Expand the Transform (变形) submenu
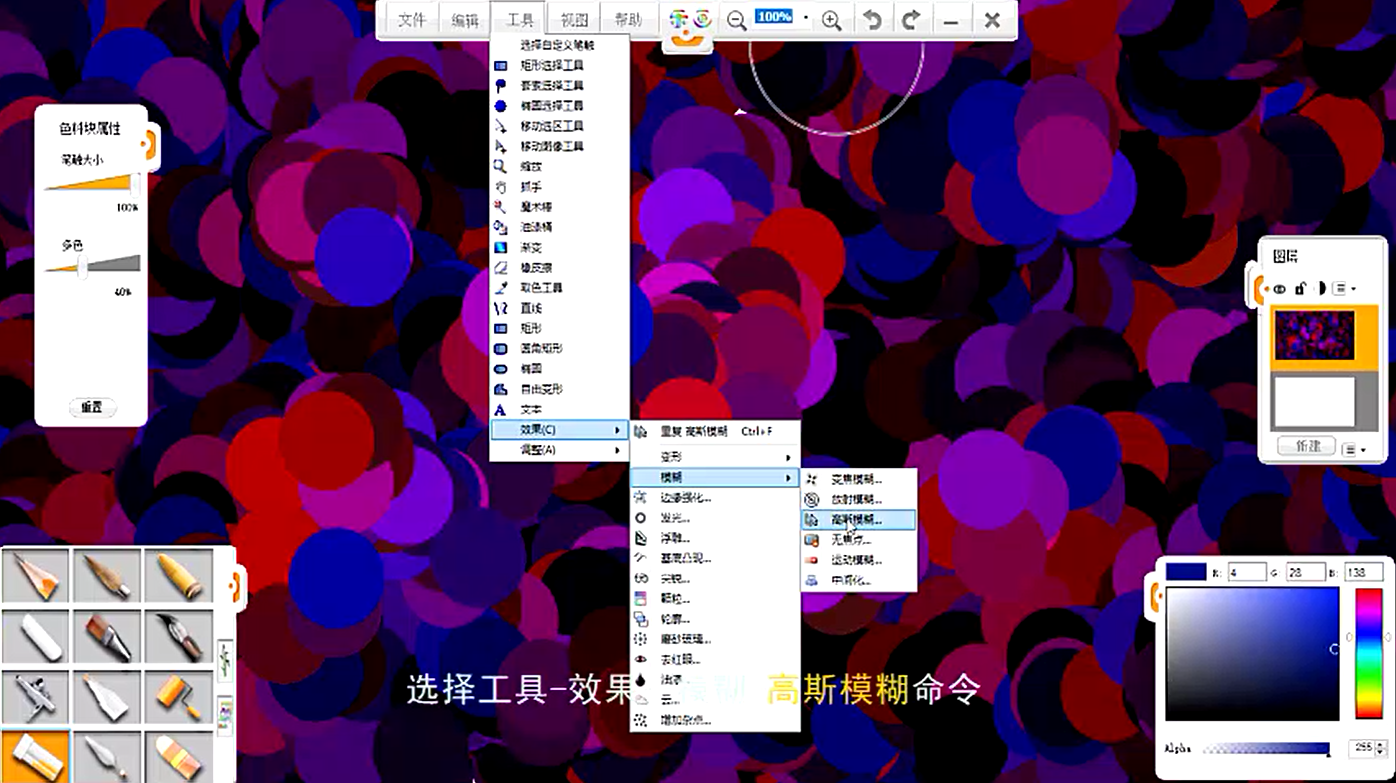The height and width of the screenshot is (783, 1396). (x=715, y=457)
